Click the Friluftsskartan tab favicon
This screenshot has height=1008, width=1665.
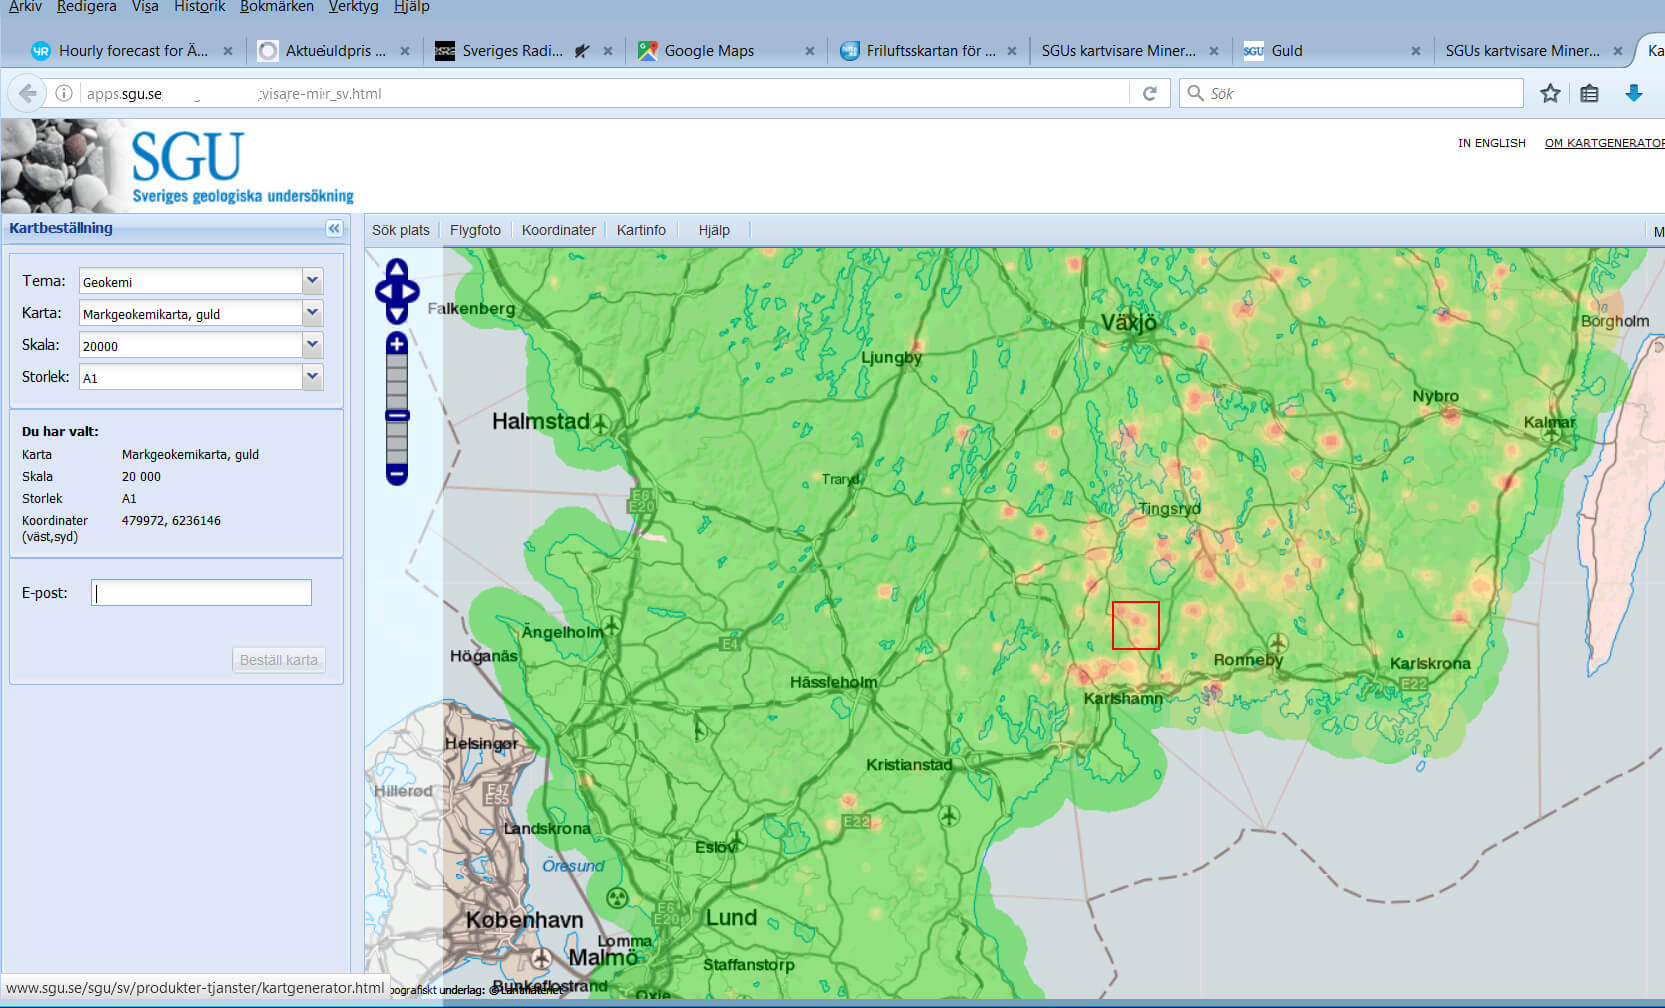[x=849, y=51]
